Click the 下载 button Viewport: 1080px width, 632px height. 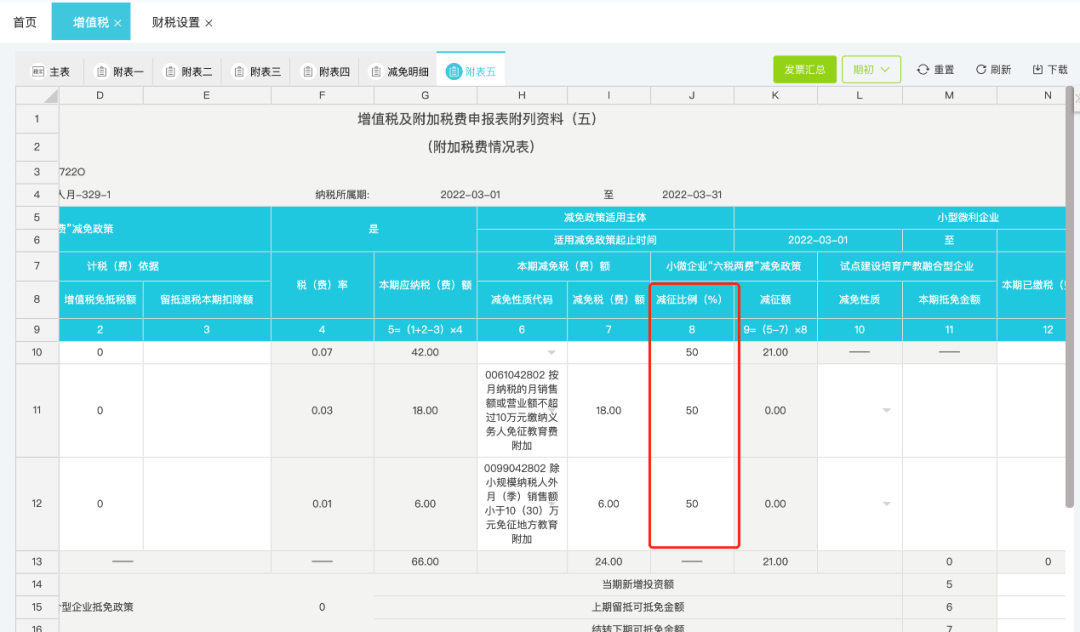(x=1050, y=70)
